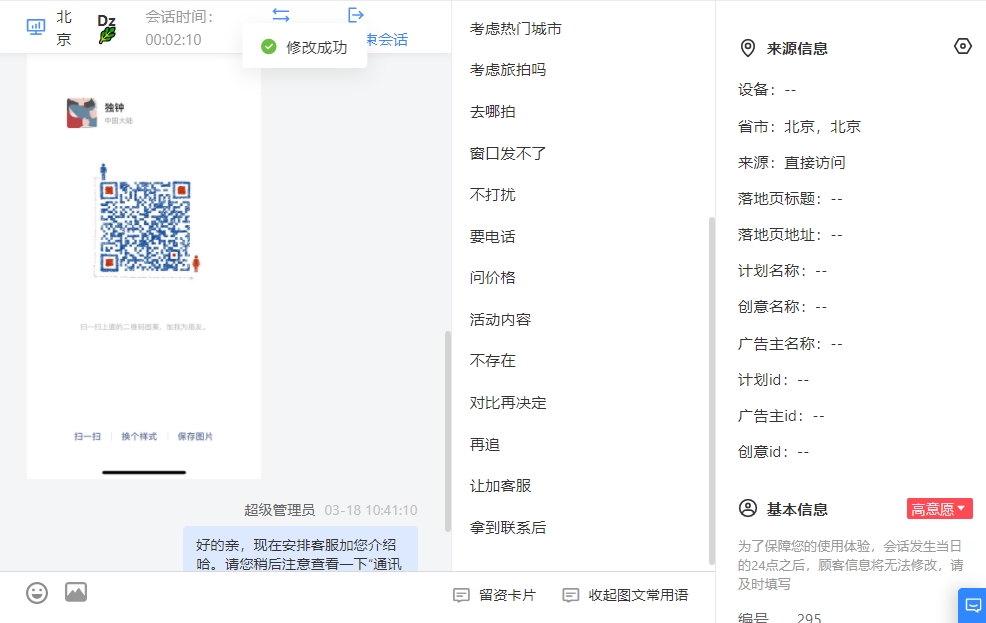This screenshot has width=986, height=623.
Task: Click 换个样式 in the QR image
Action: [x=139, y=436]
